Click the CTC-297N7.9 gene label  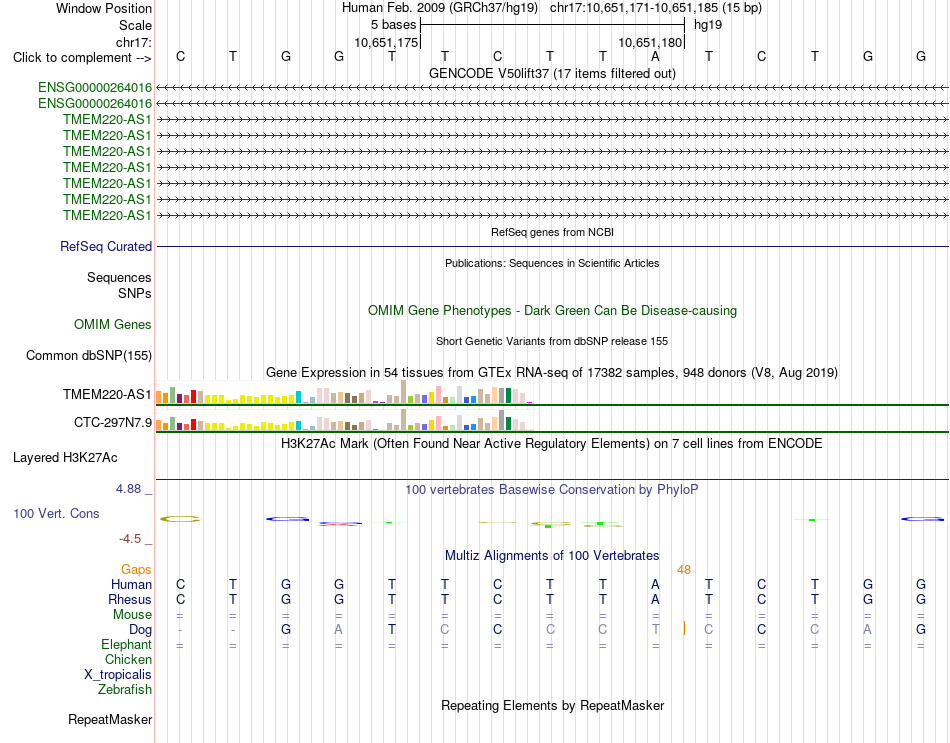coord(113,422)
